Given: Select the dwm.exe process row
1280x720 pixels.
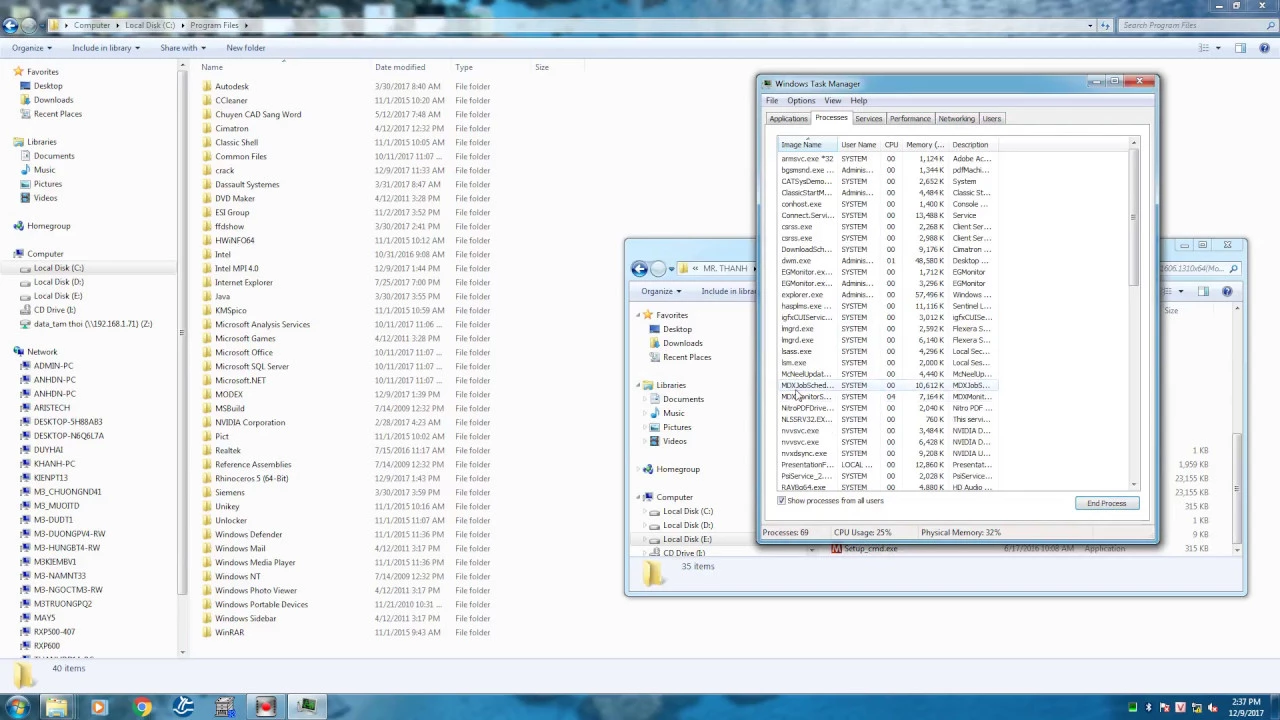Looking at the screenshot, I should tap(888, 261).
